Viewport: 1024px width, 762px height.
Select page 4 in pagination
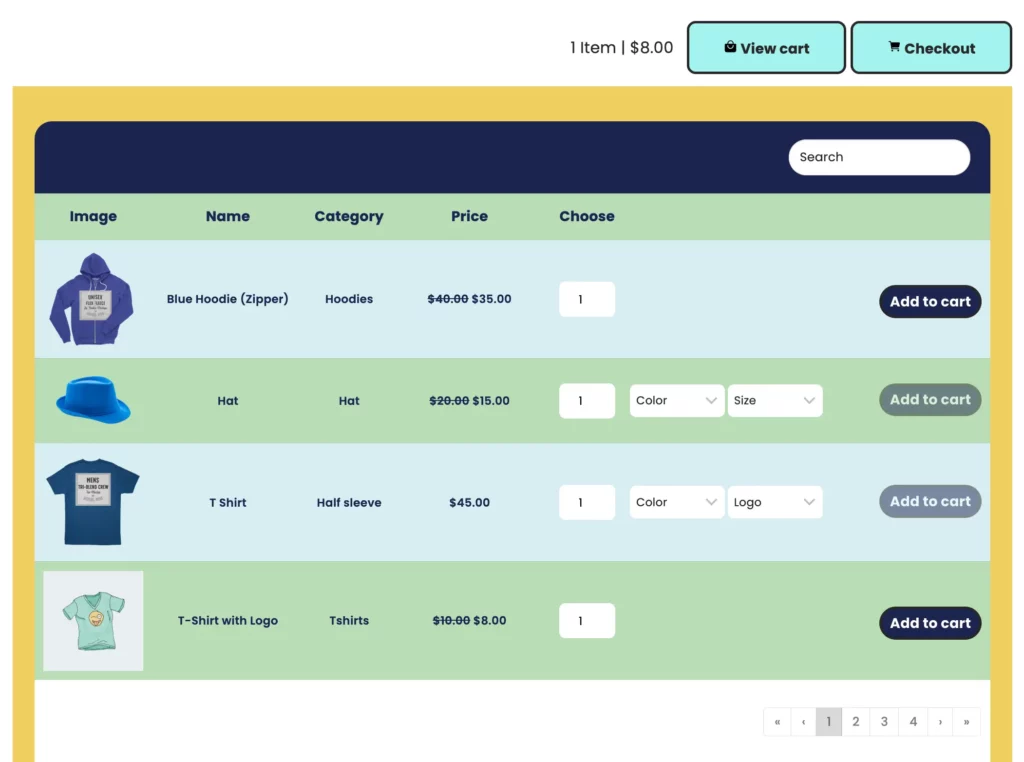pos(913,721)
